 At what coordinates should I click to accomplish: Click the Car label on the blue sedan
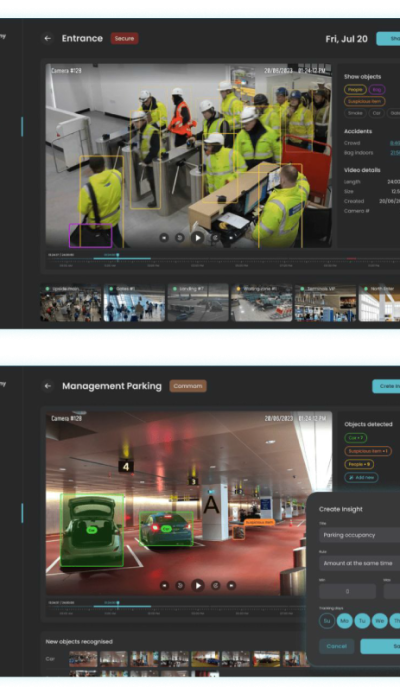pos(166,529)
